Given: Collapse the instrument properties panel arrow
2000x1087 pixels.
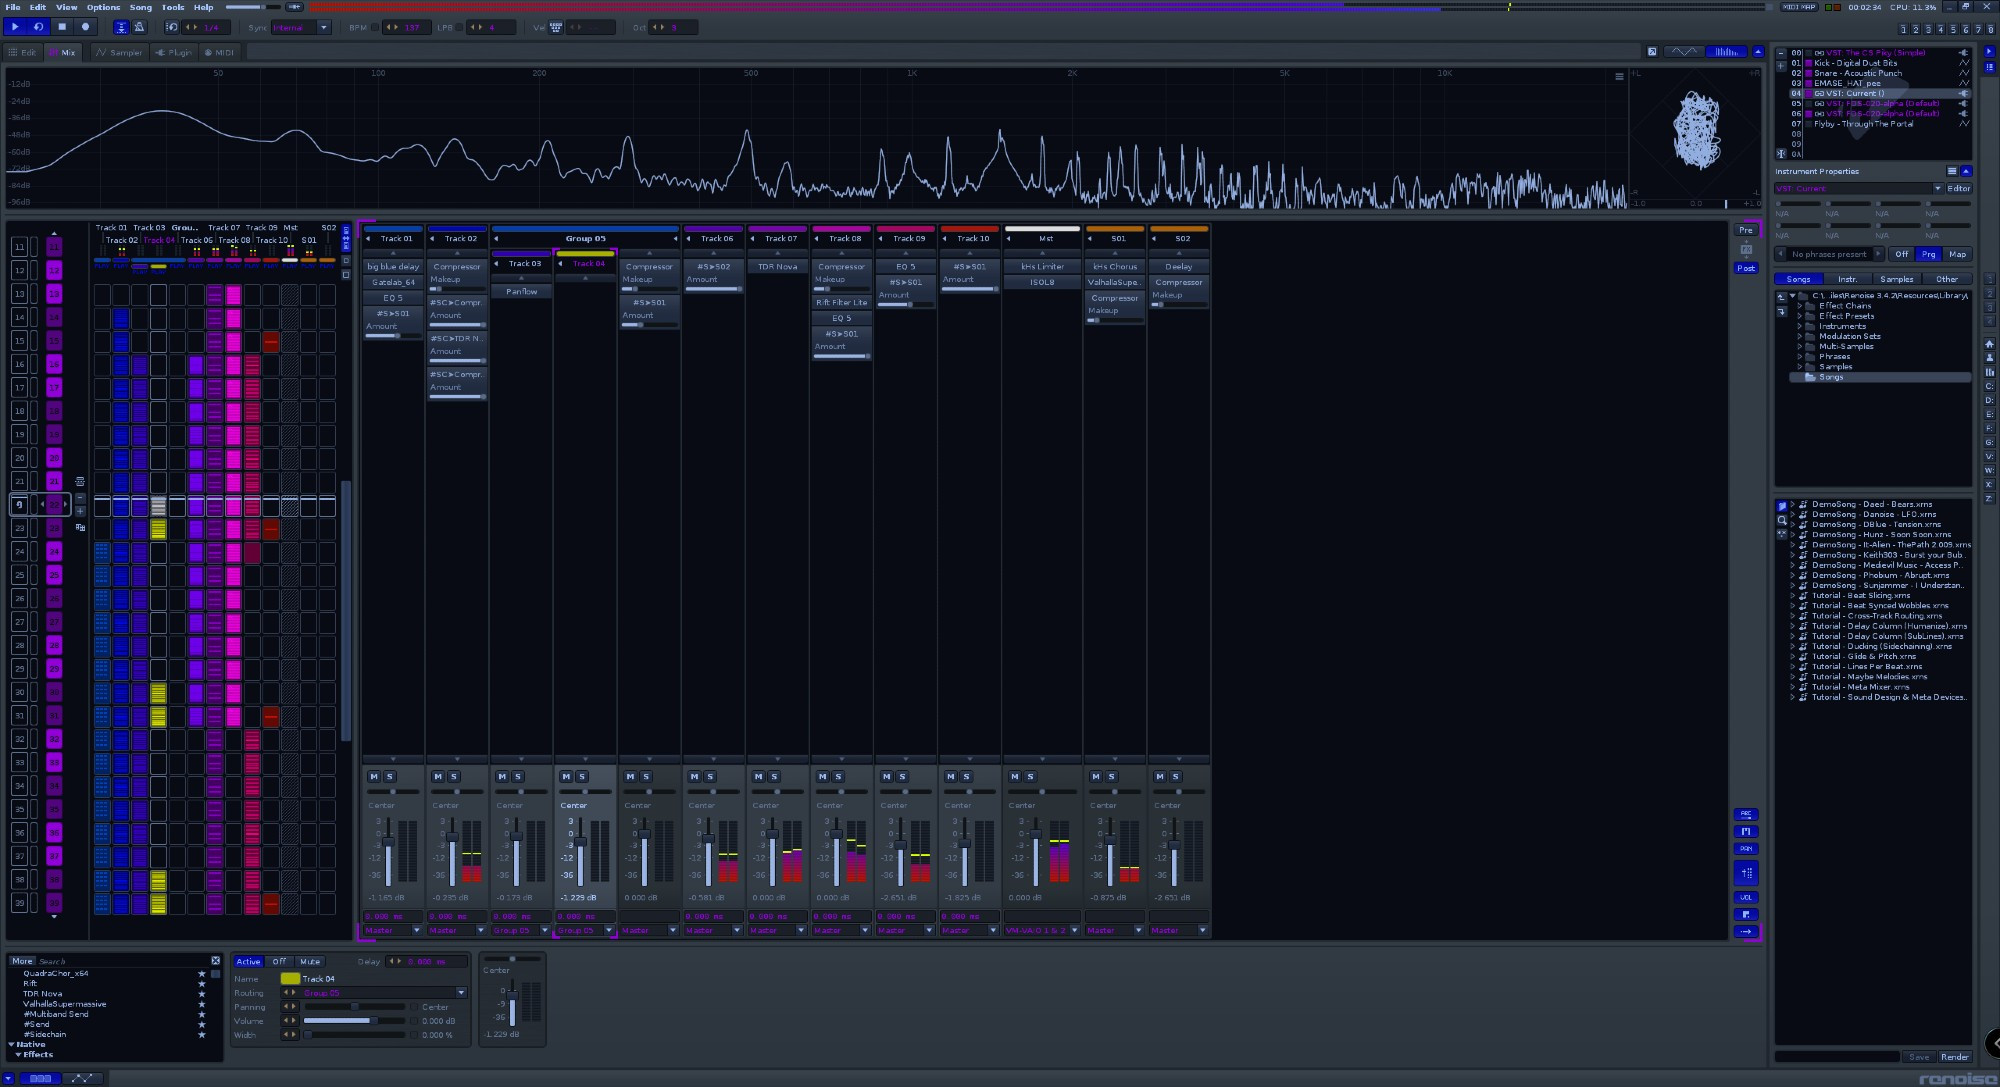Looking at the screenshot, I should [1966, 171].
